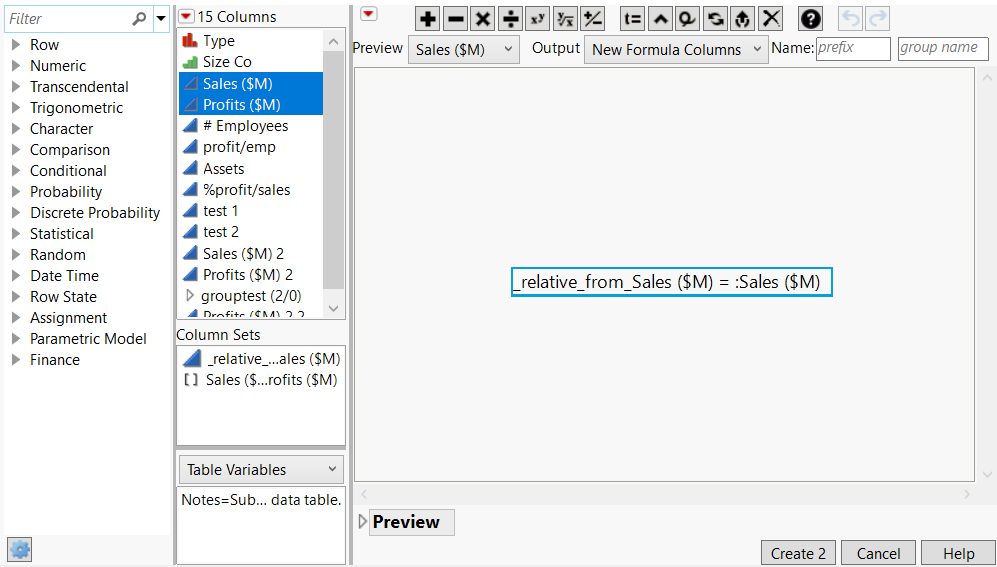This screenshot has height=567, width=997.
Task: Expand the Row function category
Action: pyautogui.click(x=17, y=44)
